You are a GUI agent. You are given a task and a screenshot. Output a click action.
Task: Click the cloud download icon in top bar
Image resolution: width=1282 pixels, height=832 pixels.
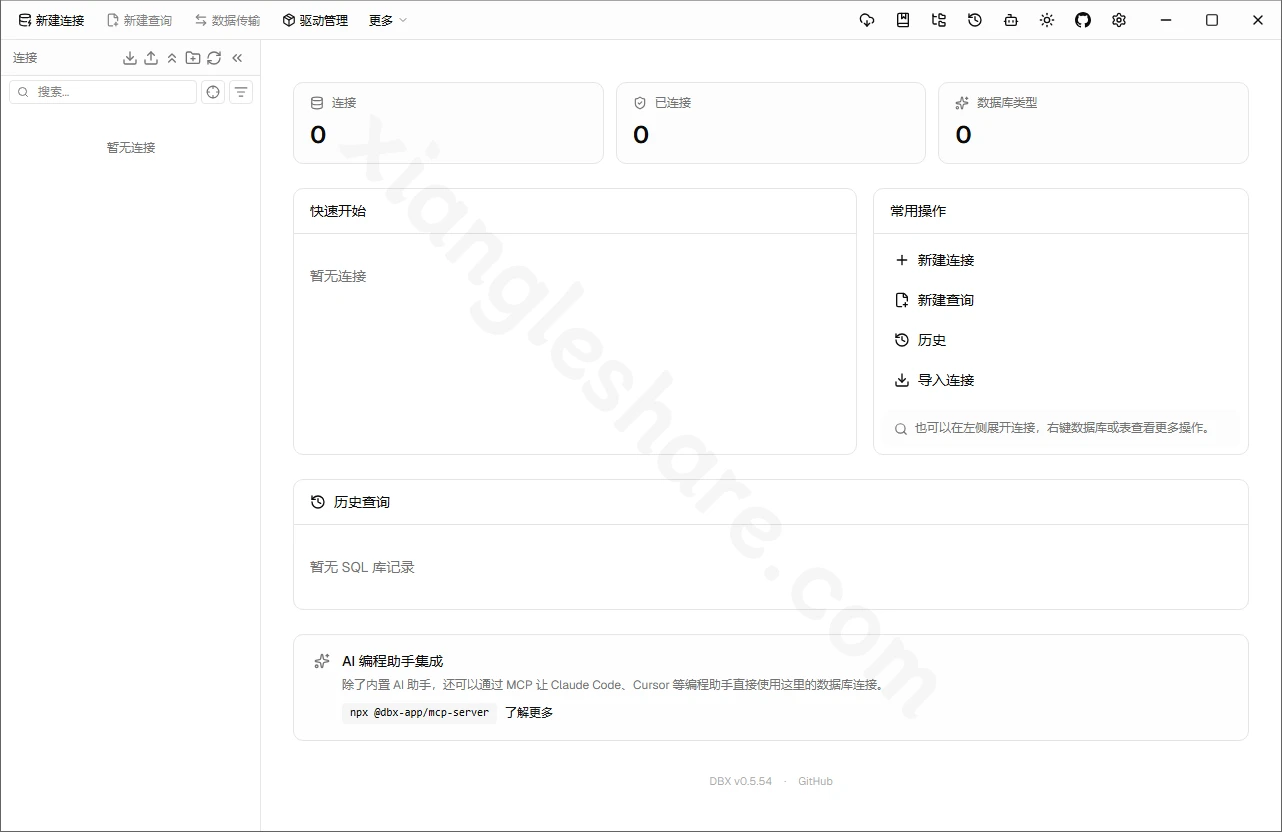point(867,20)
